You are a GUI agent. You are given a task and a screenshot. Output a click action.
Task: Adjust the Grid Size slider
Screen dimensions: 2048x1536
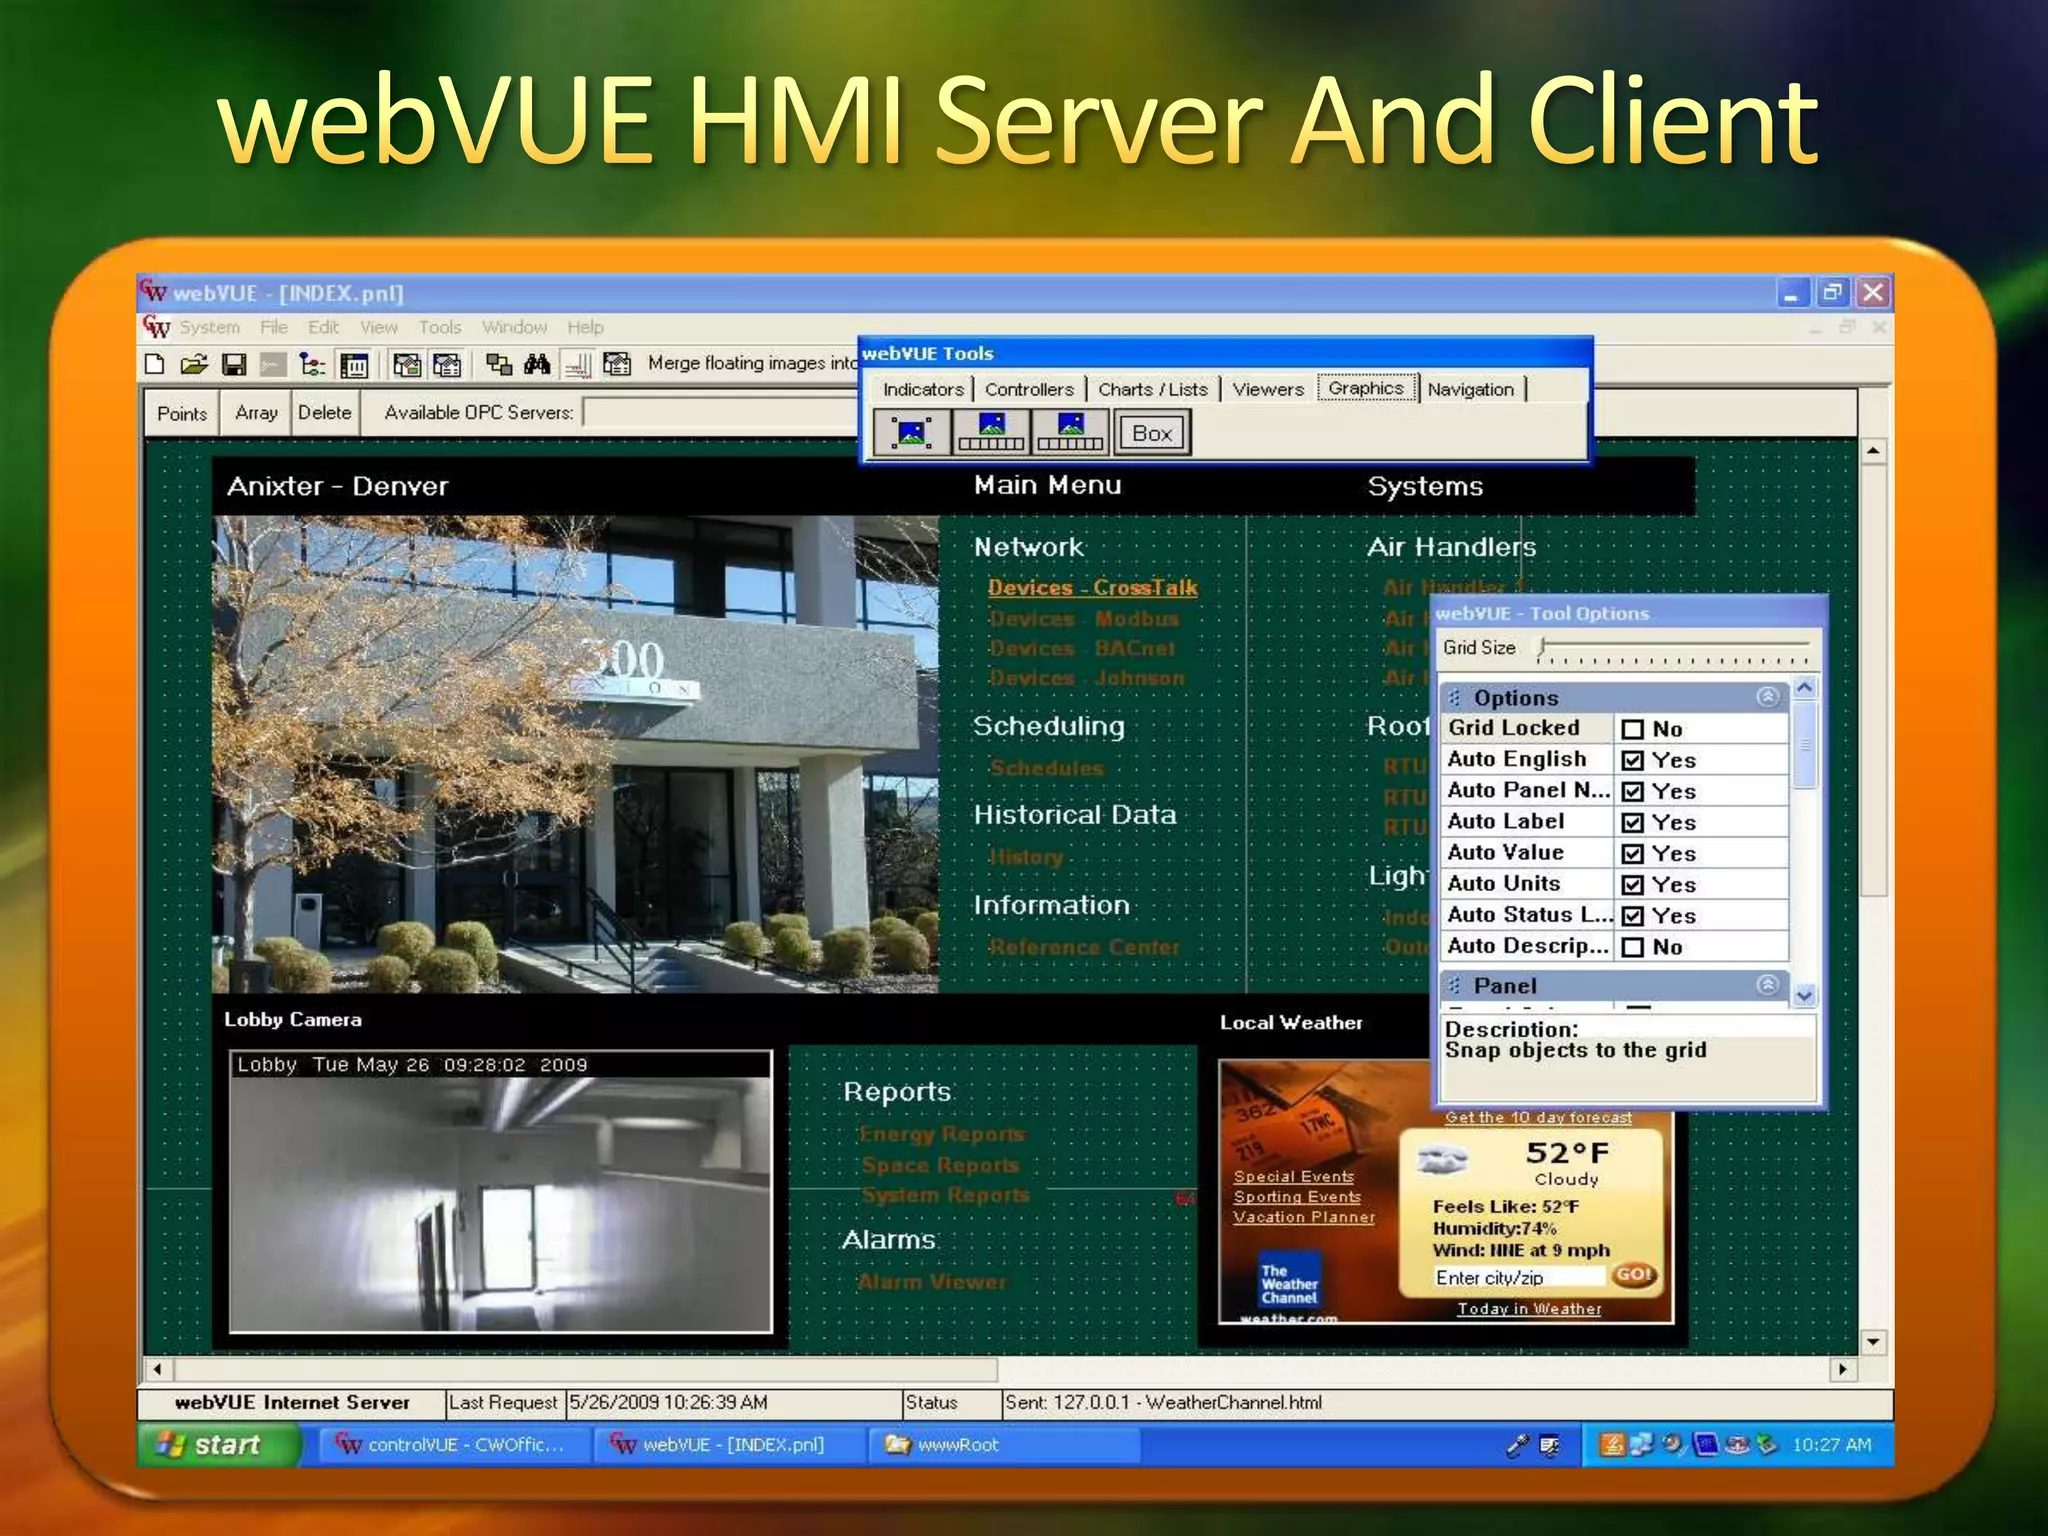[x=1544, y=646]
